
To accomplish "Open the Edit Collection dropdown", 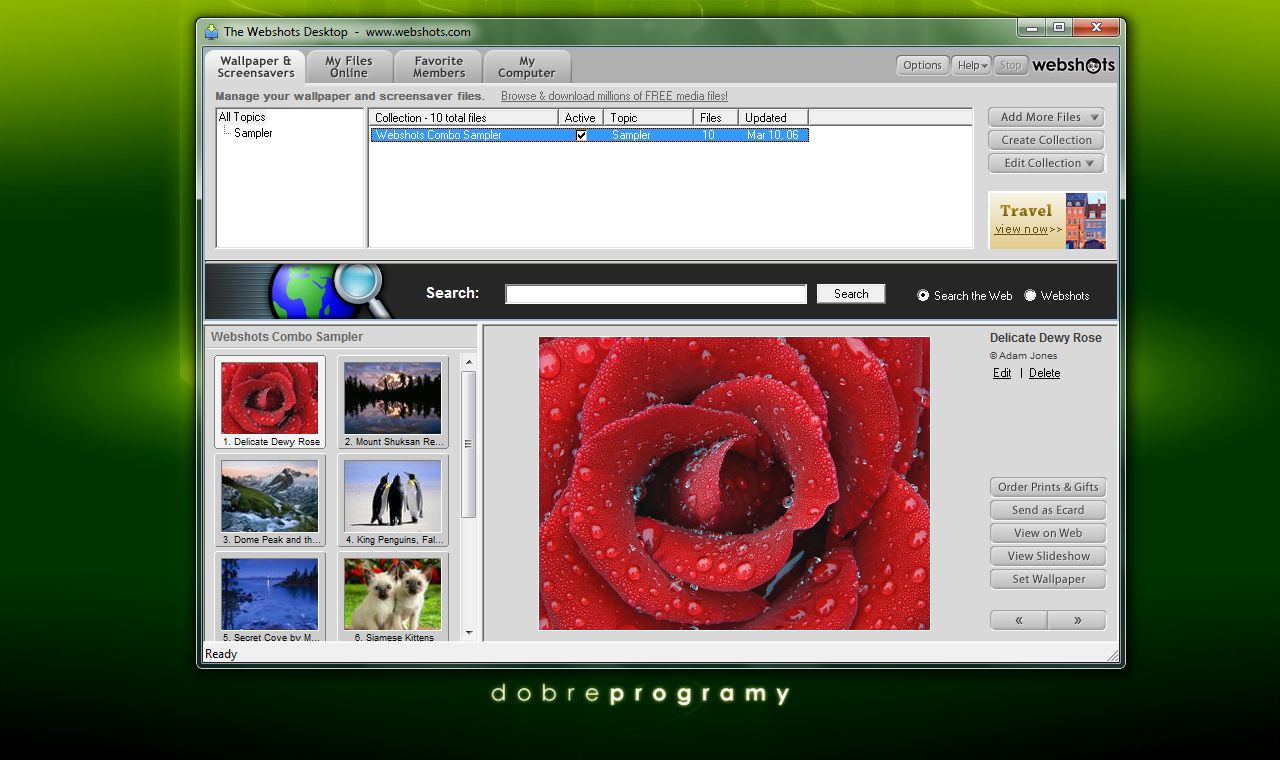I will (1045, 163).
